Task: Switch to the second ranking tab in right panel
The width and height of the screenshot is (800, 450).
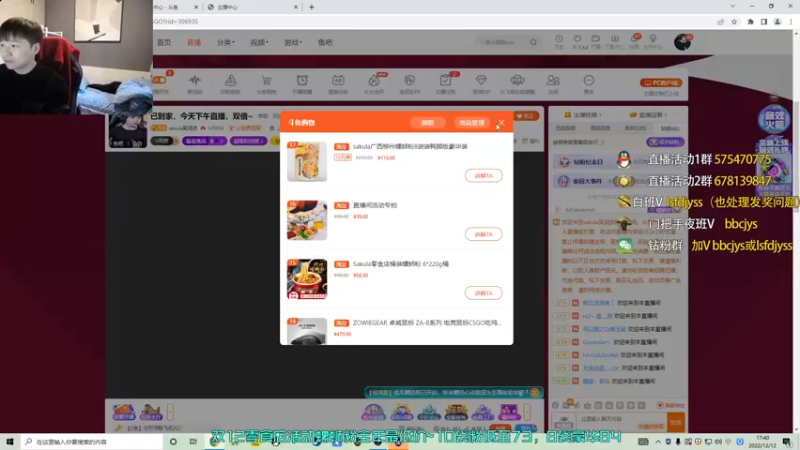Action: (x=600, y=128)
